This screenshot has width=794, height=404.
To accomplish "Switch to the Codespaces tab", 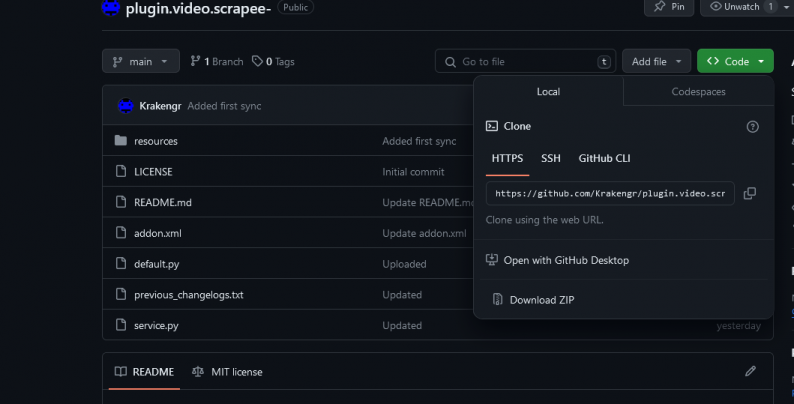I will point(698,91).
